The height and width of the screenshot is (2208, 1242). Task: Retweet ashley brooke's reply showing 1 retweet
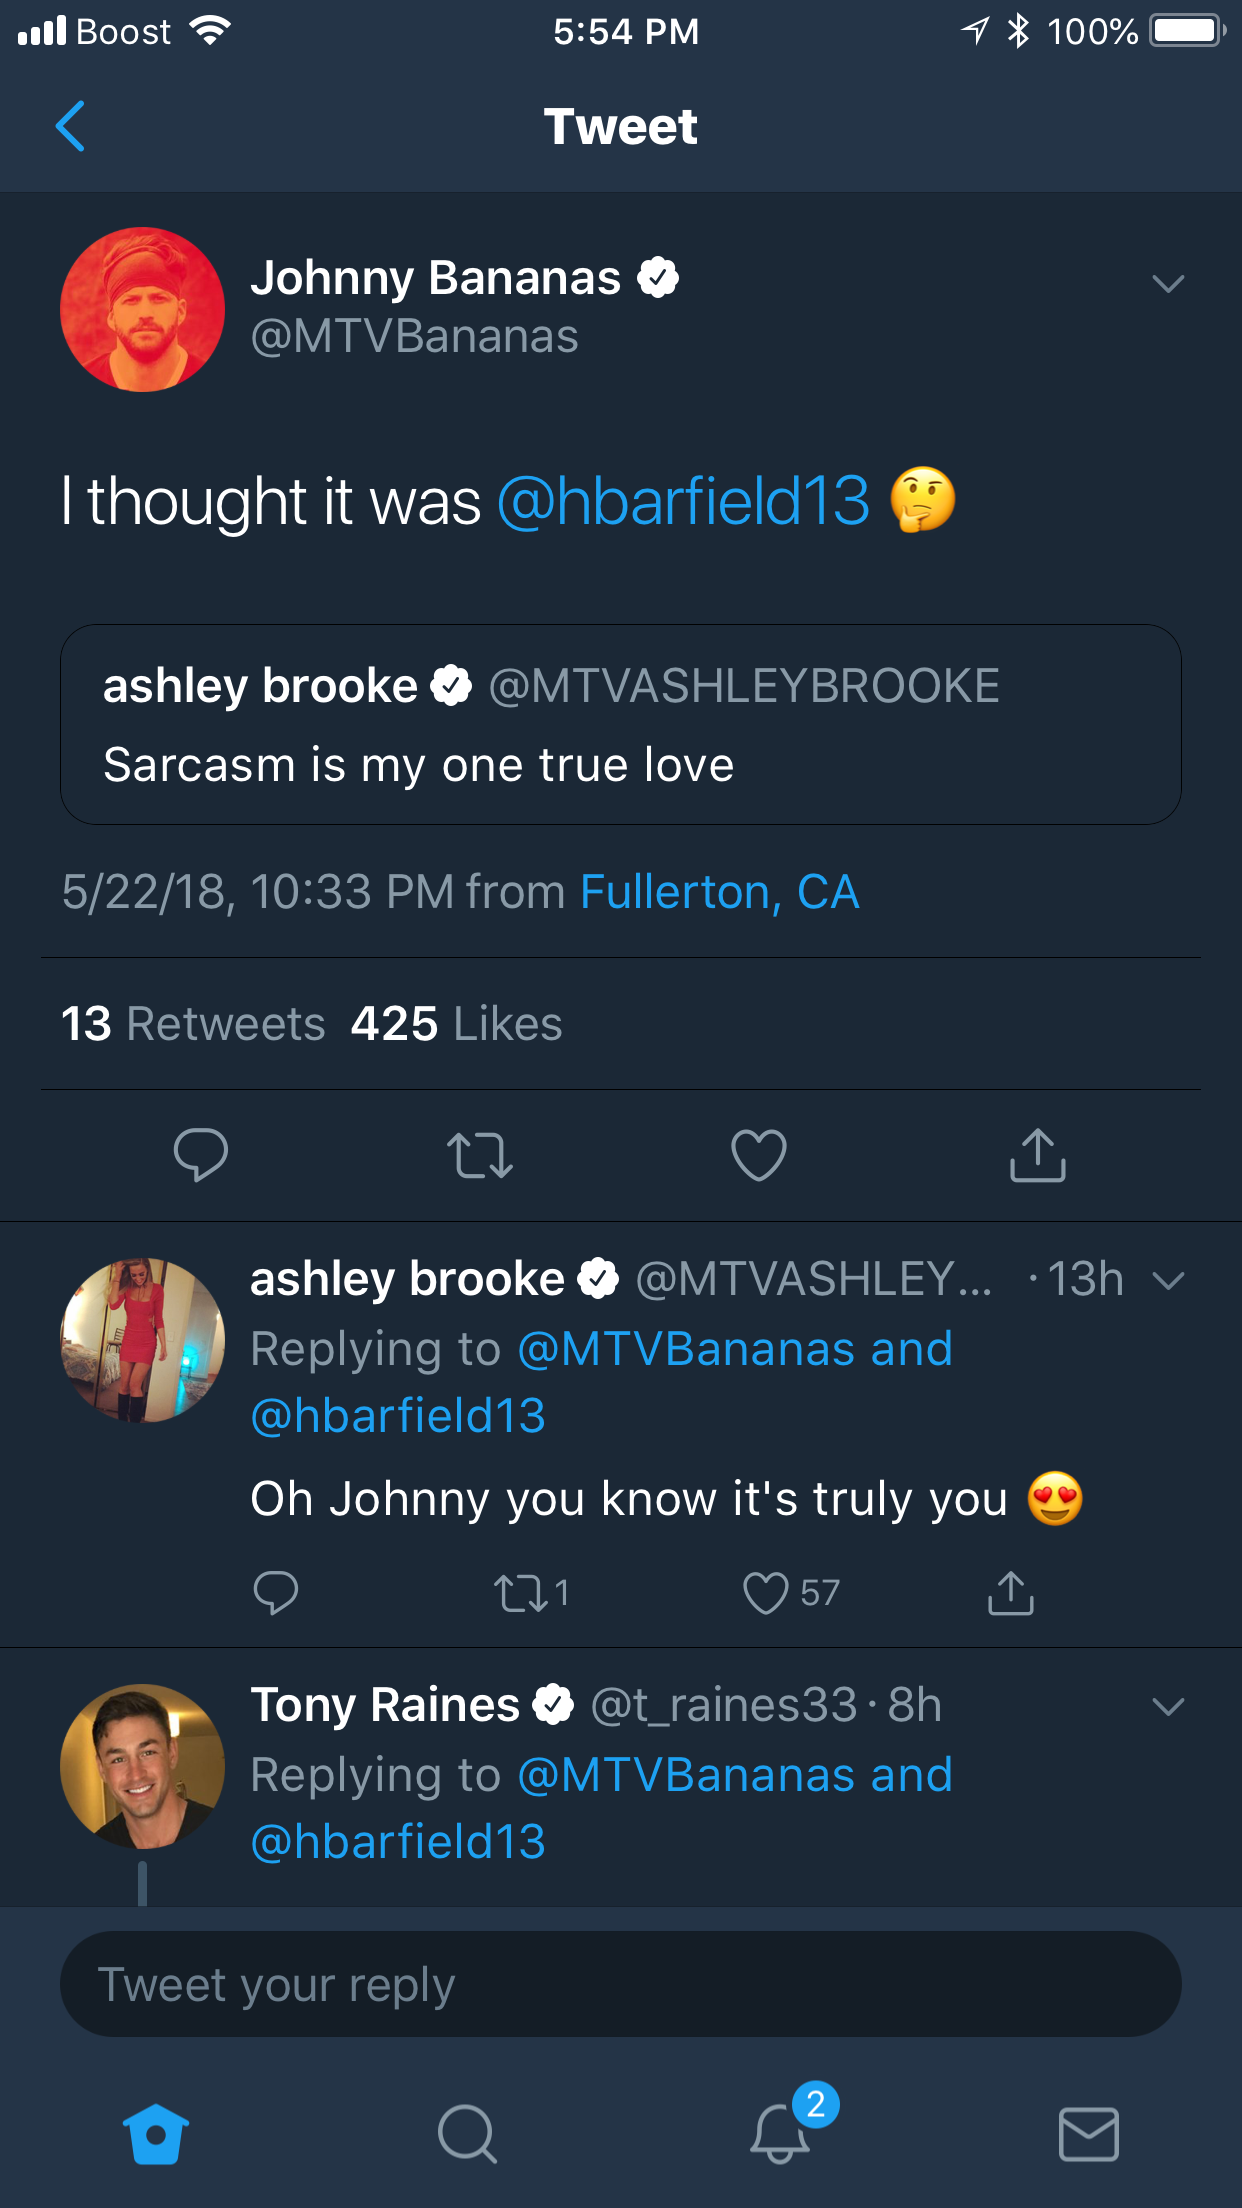tap(532, 1593)
